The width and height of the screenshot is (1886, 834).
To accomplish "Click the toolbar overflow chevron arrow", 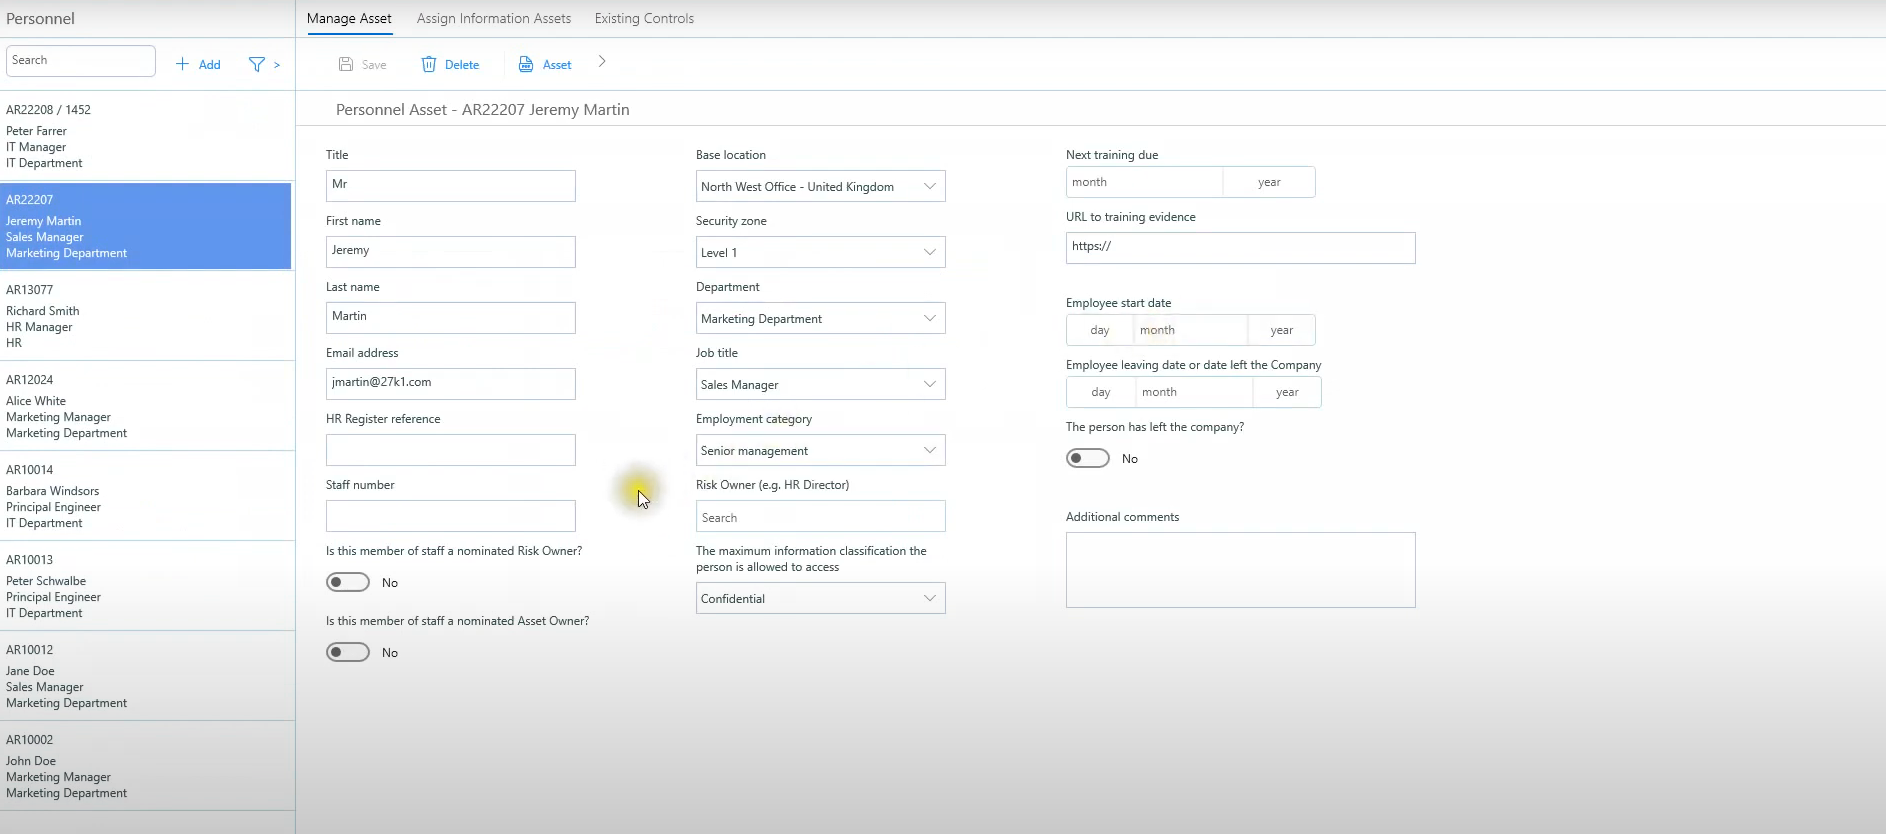I will coord(602,62).
